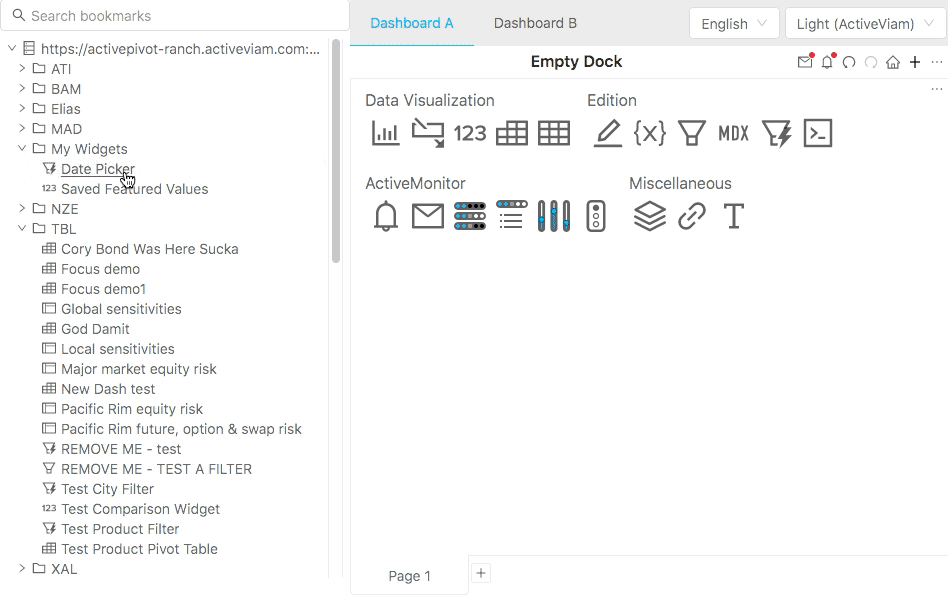Open the Light (ActiveViam) theme dropdown

coord(865,24)
